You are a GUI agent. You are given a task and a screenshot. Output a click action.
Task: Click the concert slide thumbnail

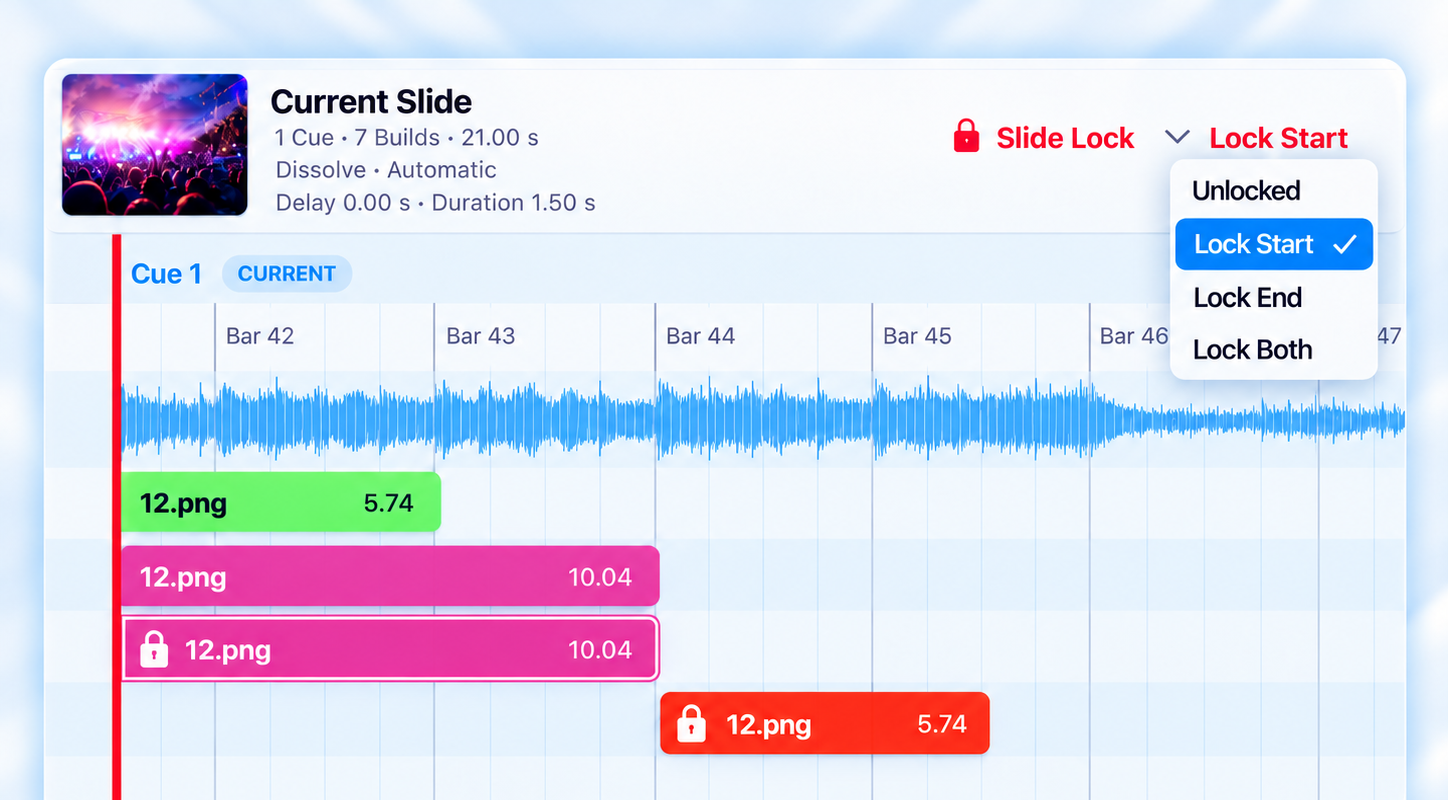click(x=154, y=145)
